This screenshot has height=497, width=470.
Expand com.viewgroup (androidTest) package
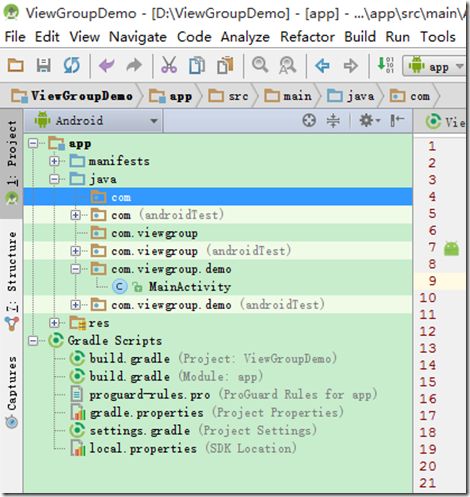76,251
